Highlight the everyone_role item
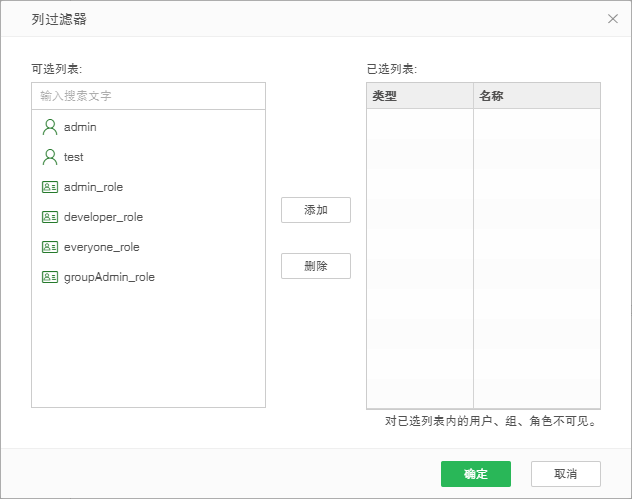 point(101,247)
